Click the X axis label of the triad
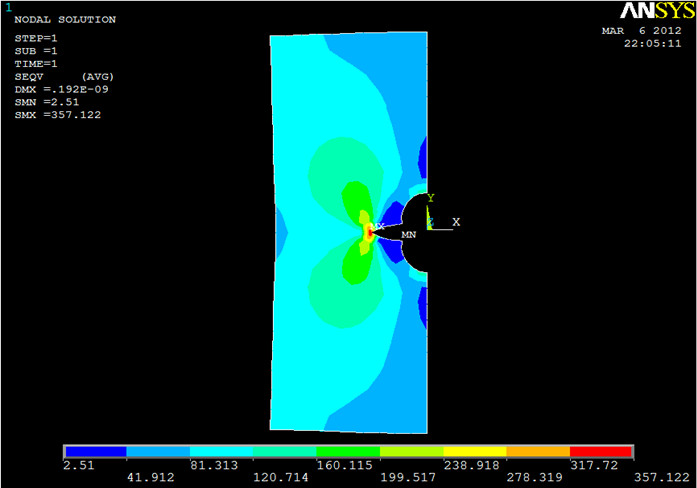Screen dimensions: 697x488 pos(456,222)
